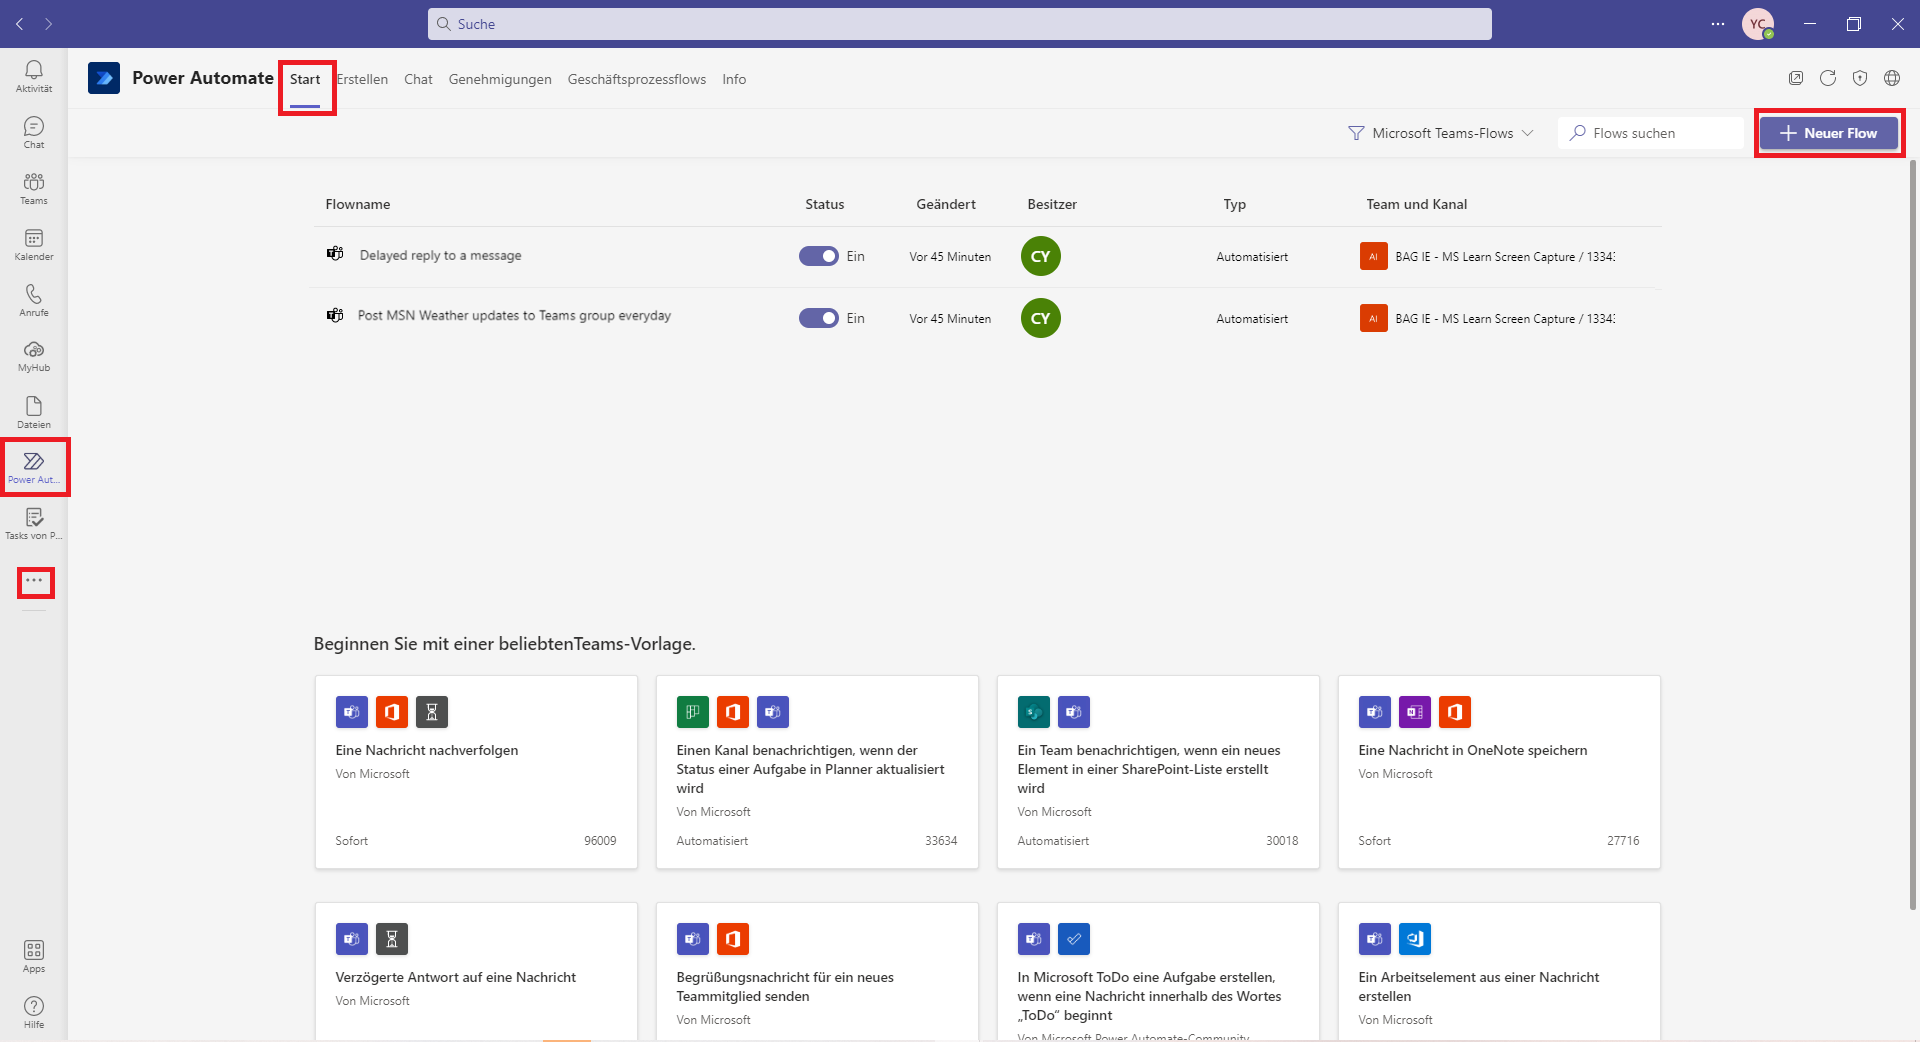Image resolution: width=1920 pixels, height=1042 pixels.
Task: Open Chat in the left sidebar
Action: 34,132
